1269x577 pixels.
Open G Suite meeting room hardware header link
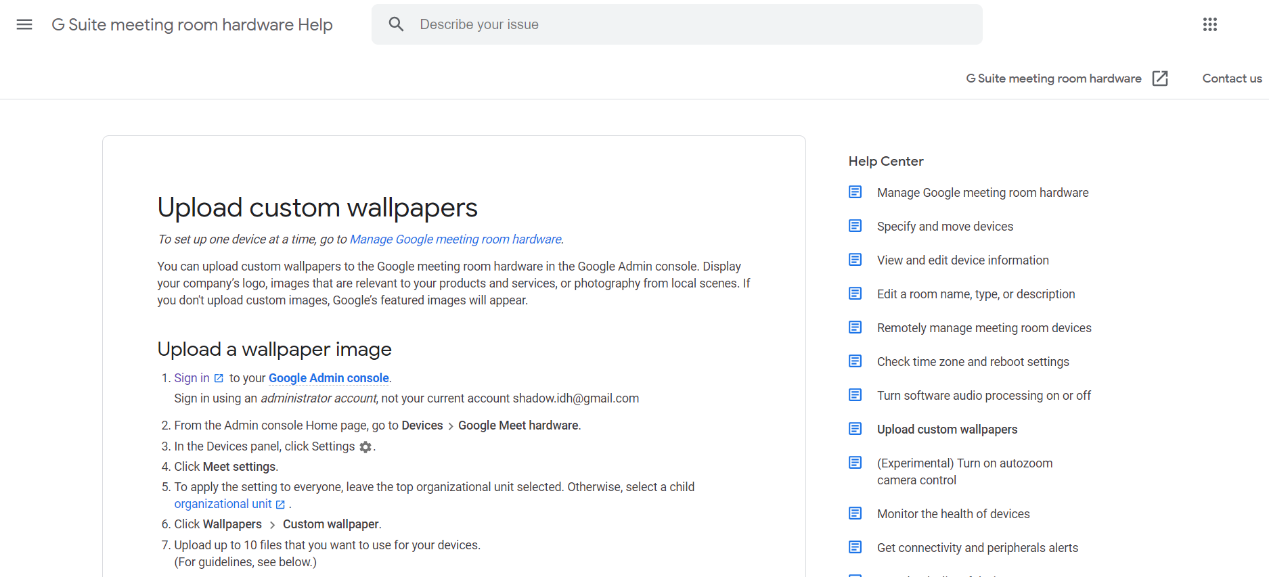pyautogui.click(x=1053, y=79)
